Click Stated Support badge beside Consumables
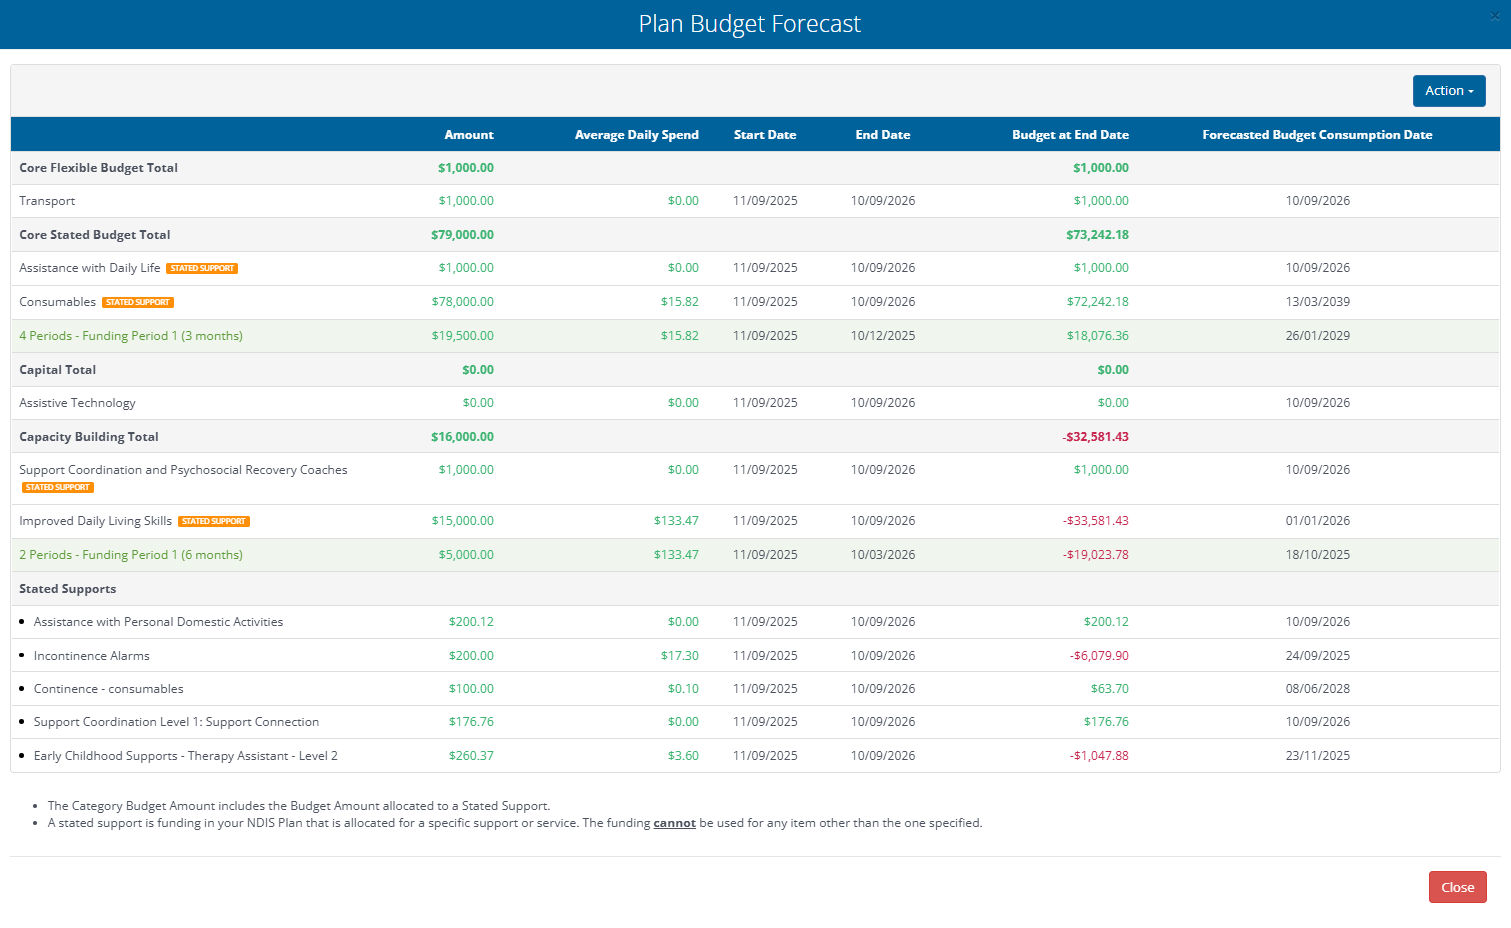 tap(138, 302)
